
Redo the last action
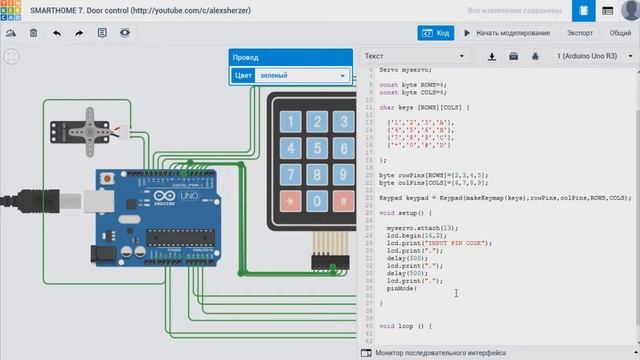click(79, 33)
